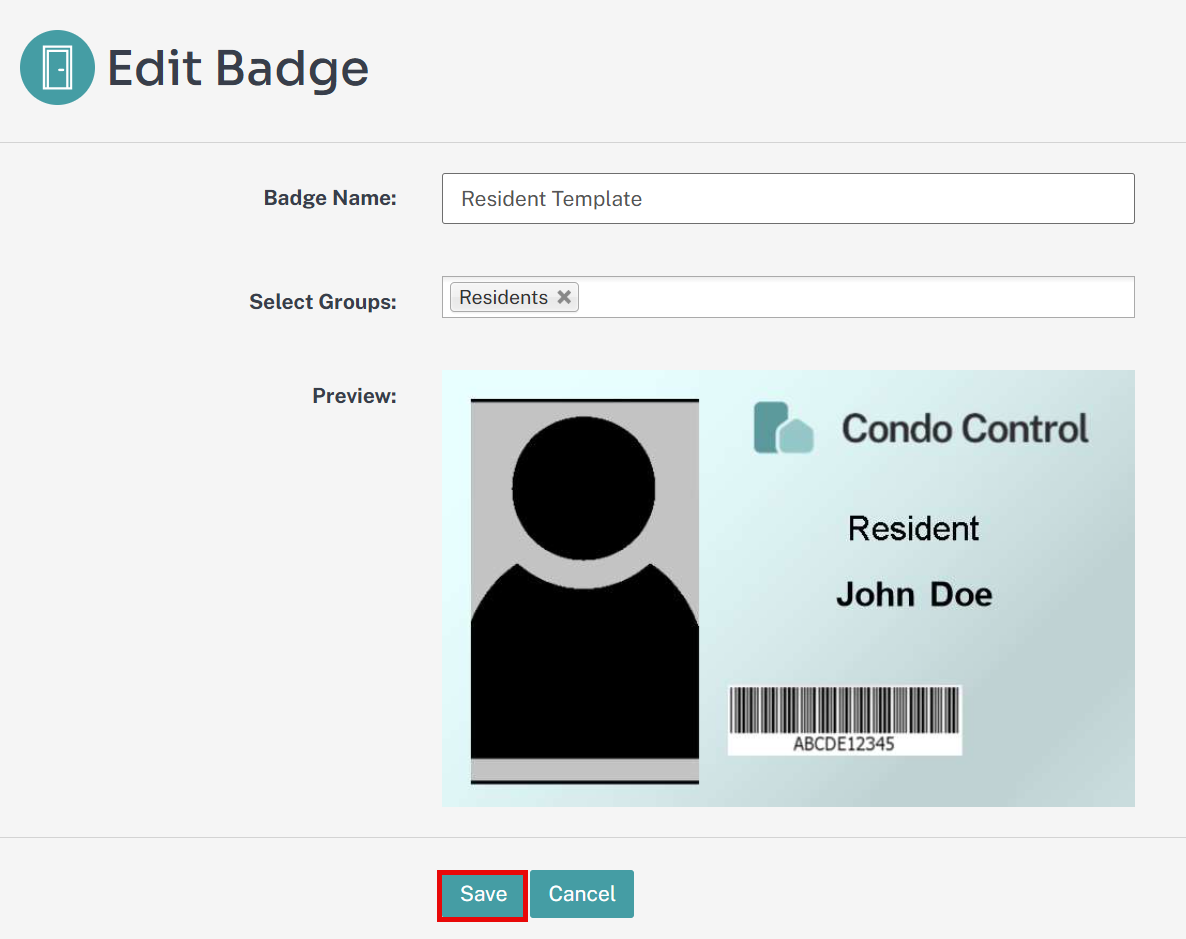The height and width of the screenshot is (939, 1186).
Task: Click the John Doe name on the badge
Action: click(913, 593)
